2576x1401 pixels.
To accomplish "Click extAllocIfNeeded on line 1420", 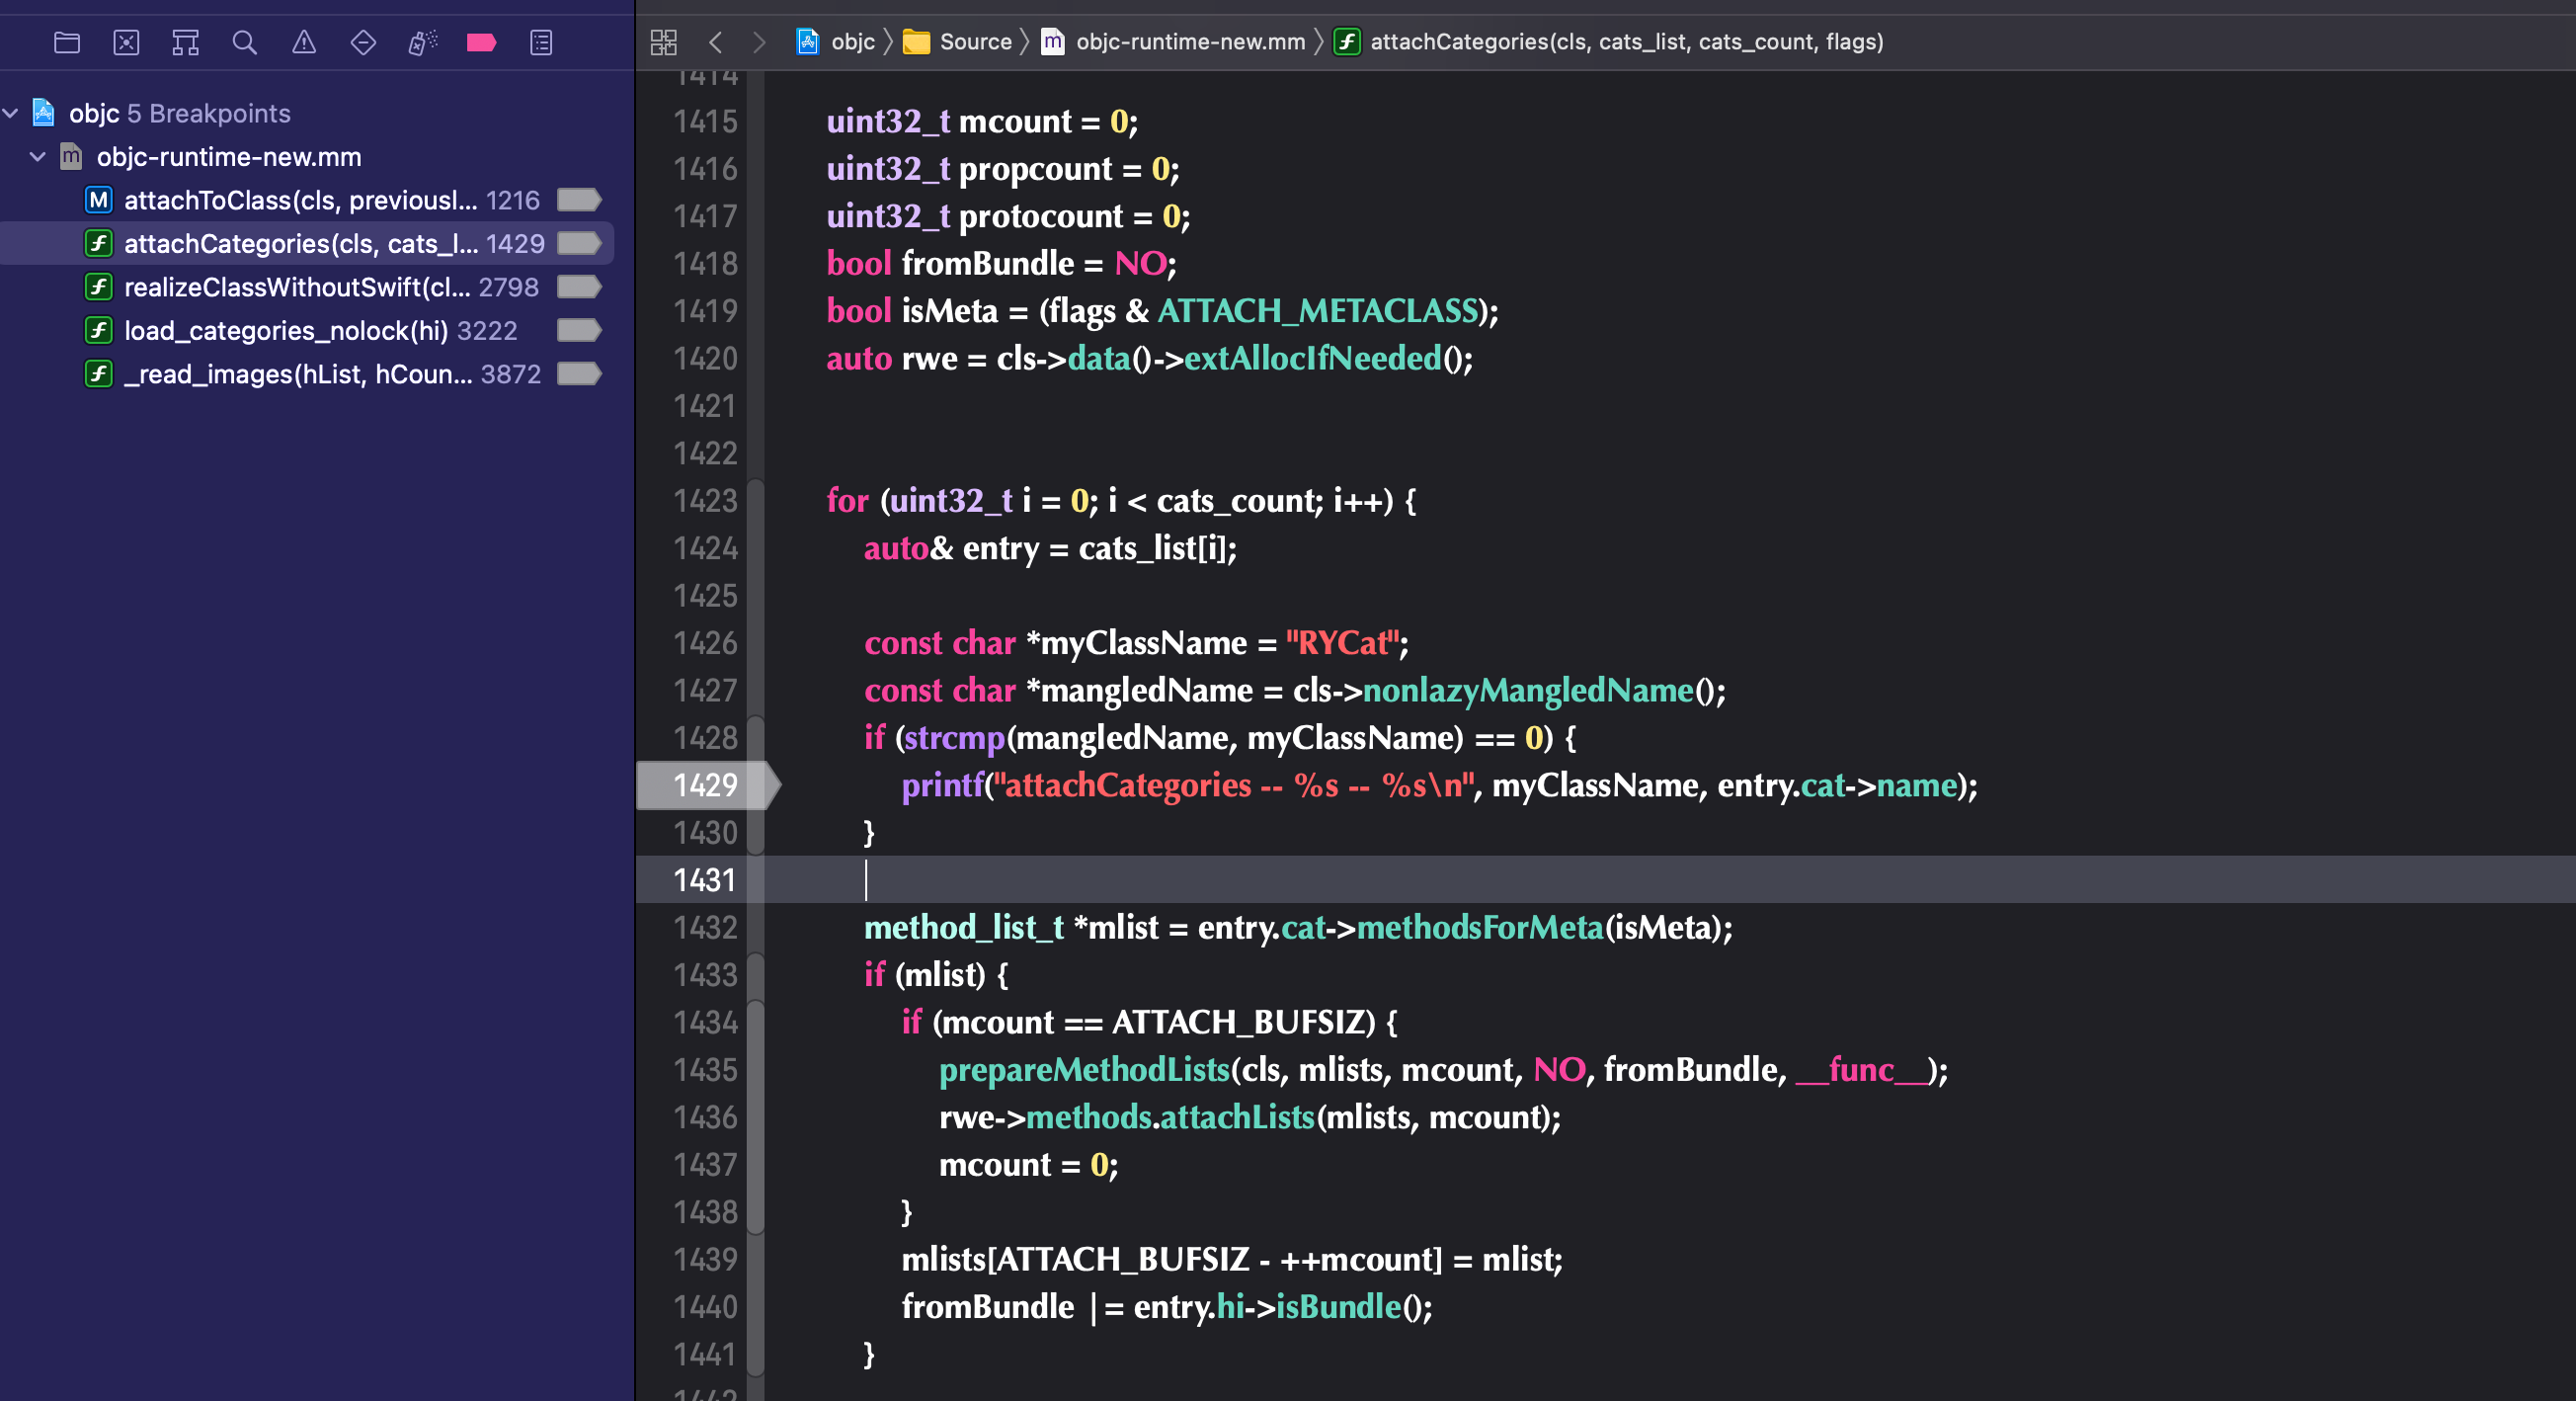I will pyautogui.click(x=1313, y=358).
